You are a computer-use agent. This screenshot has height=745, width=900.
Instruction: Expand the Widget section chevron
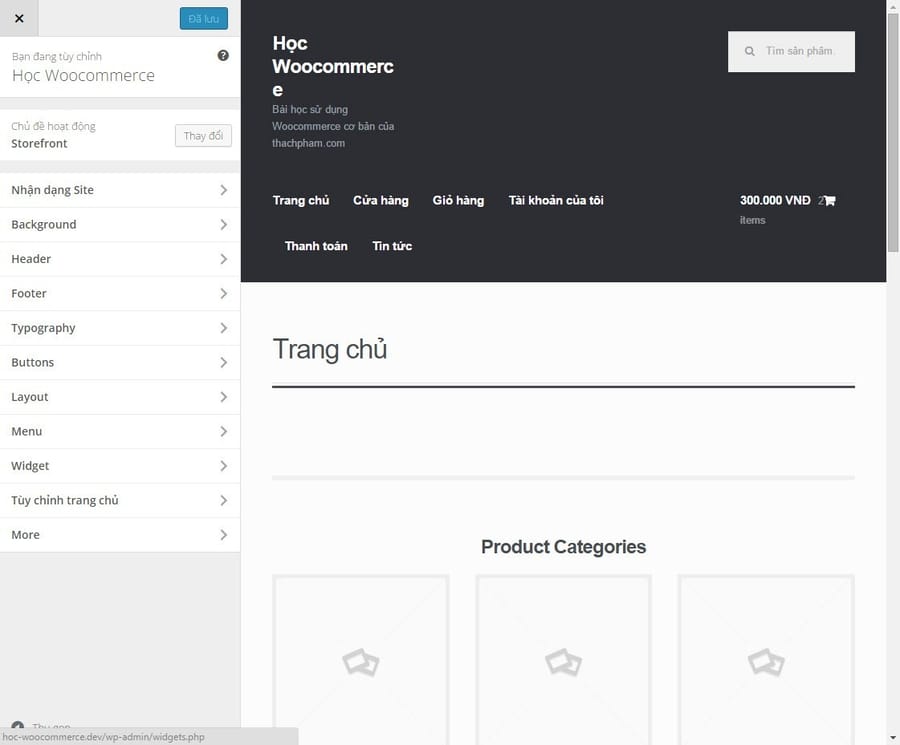click(x=224, y=465)
